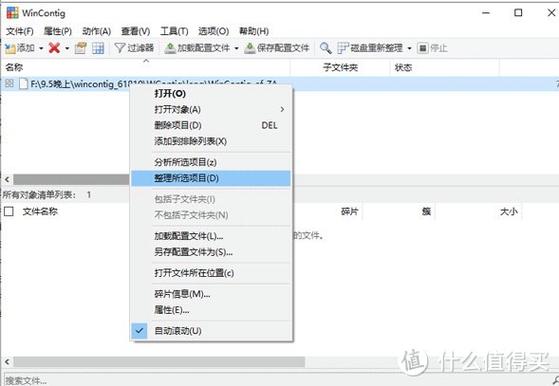Open the 属性(P) menu
This screenshot has width=559, height=386.
tap(57, 31)
